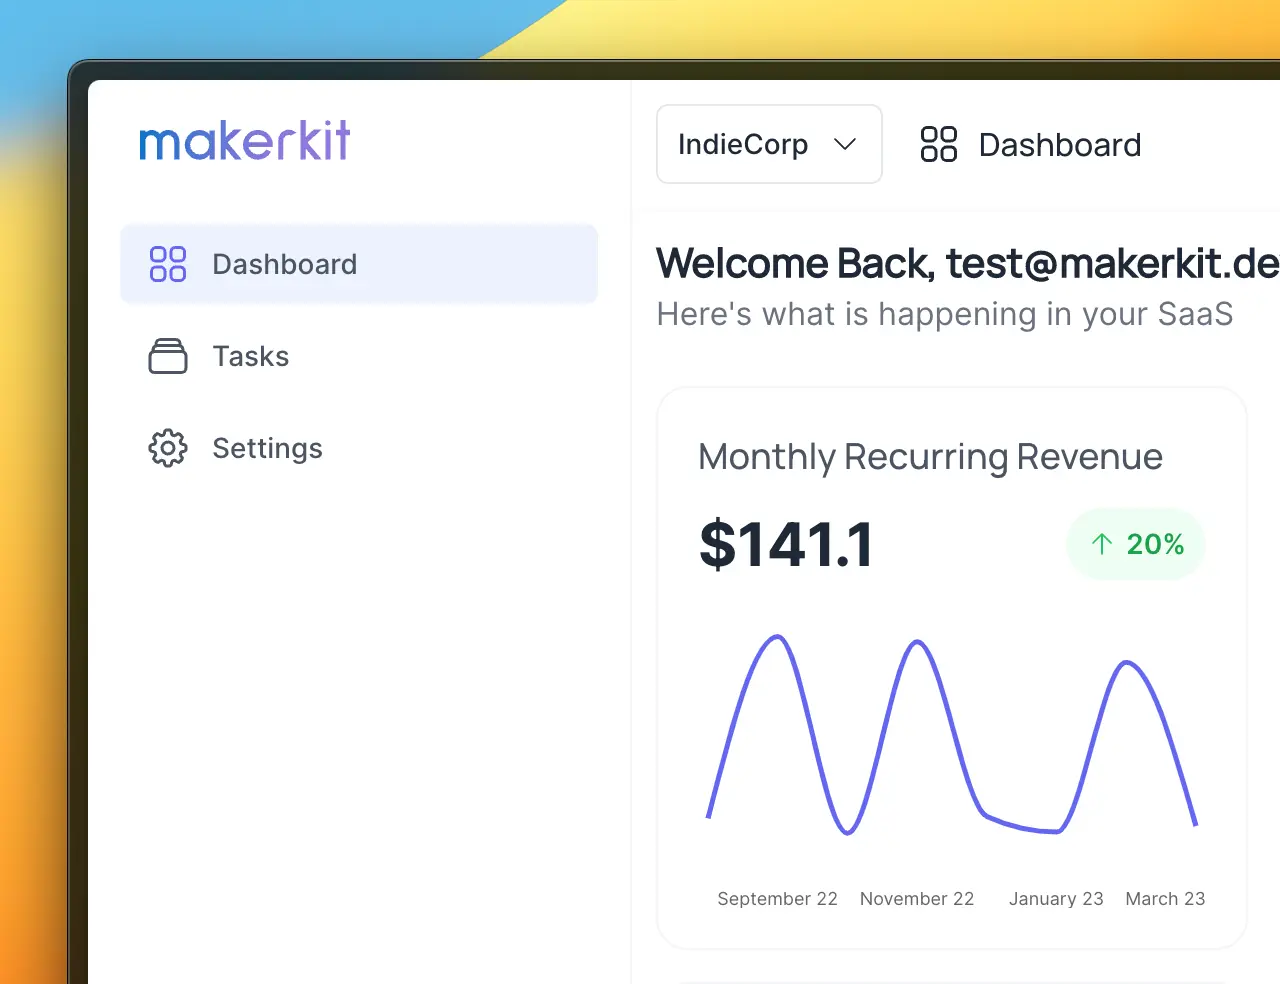This screenshot has height=984, width=1280.
Task: Click the chevron next to IndieCorp
Action: pos(845,144)
